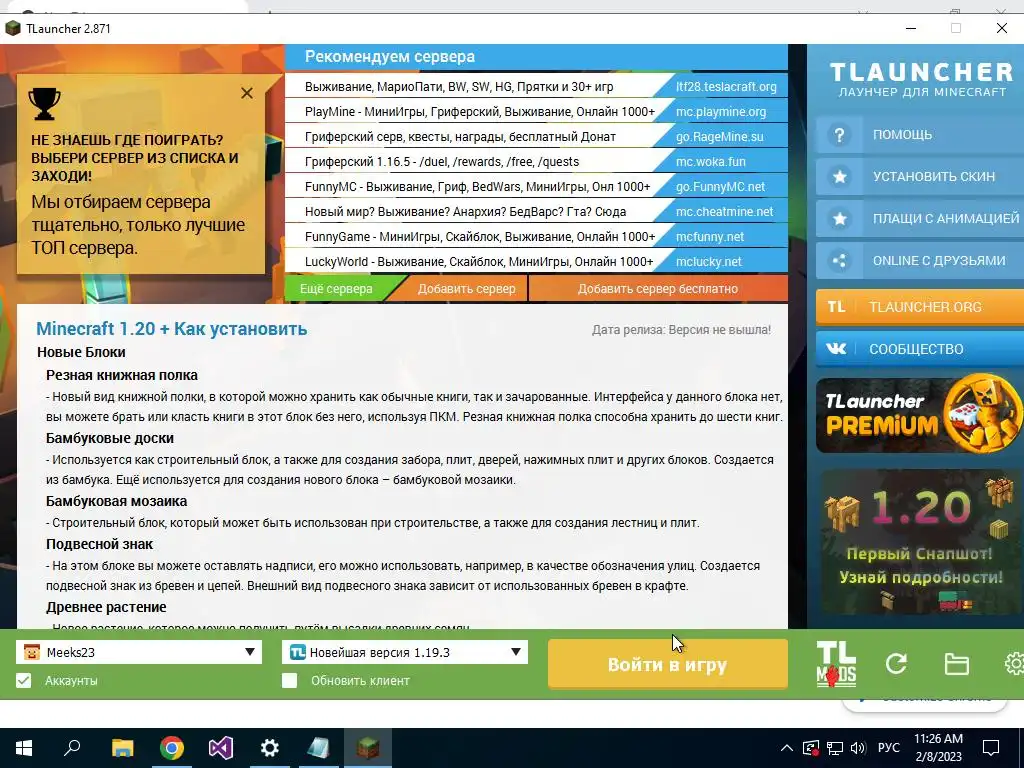Click FunnyGame server description row
This screenshot has width=1024, height=768.
tap(479, 236)
